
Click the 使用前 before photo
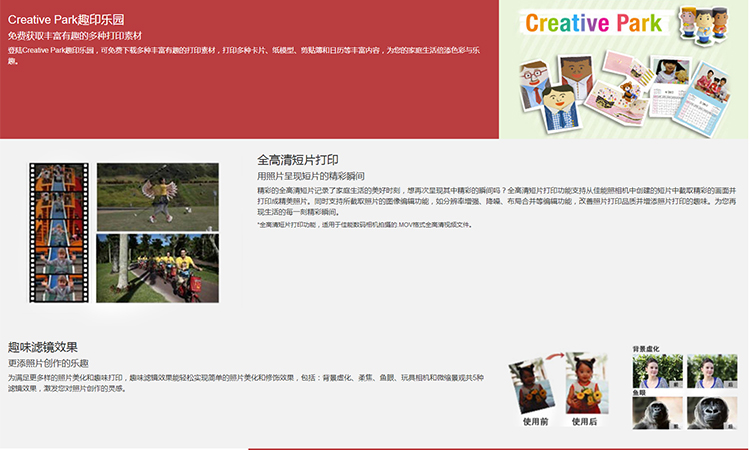point(533,386)
